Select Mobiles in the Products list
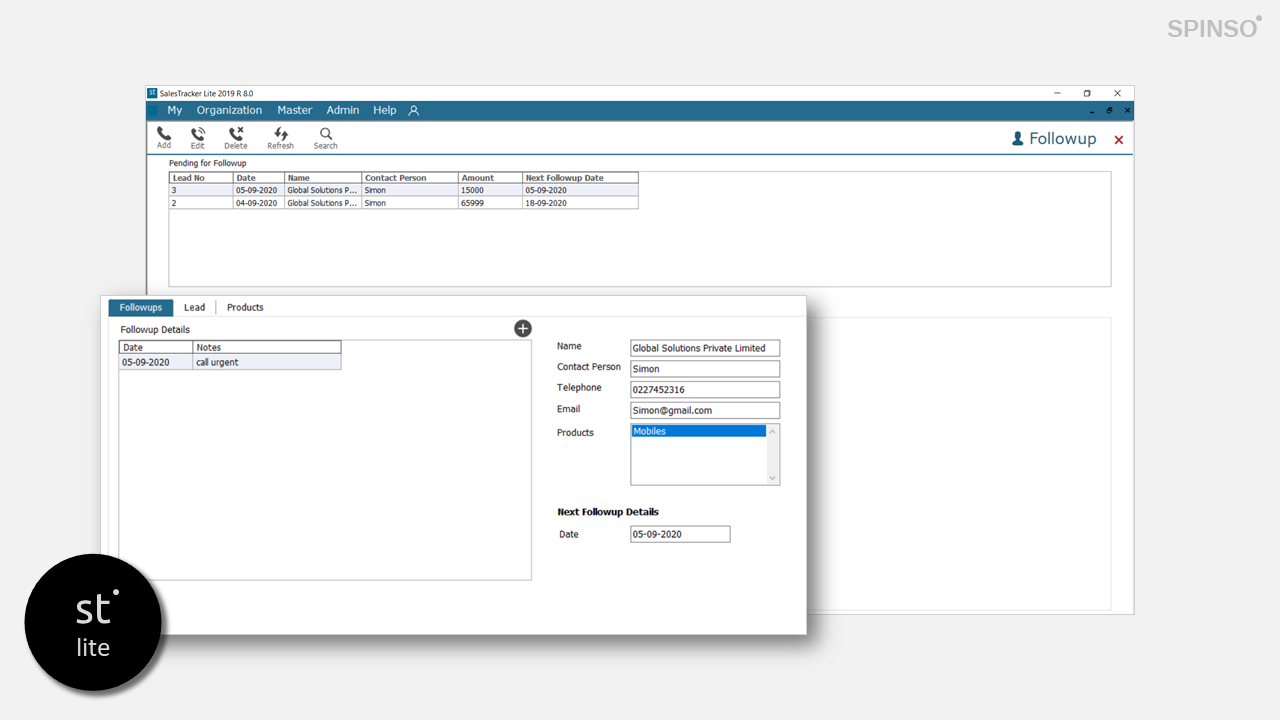The height and width of the screenshot is (720, 1280). [698, 432]
